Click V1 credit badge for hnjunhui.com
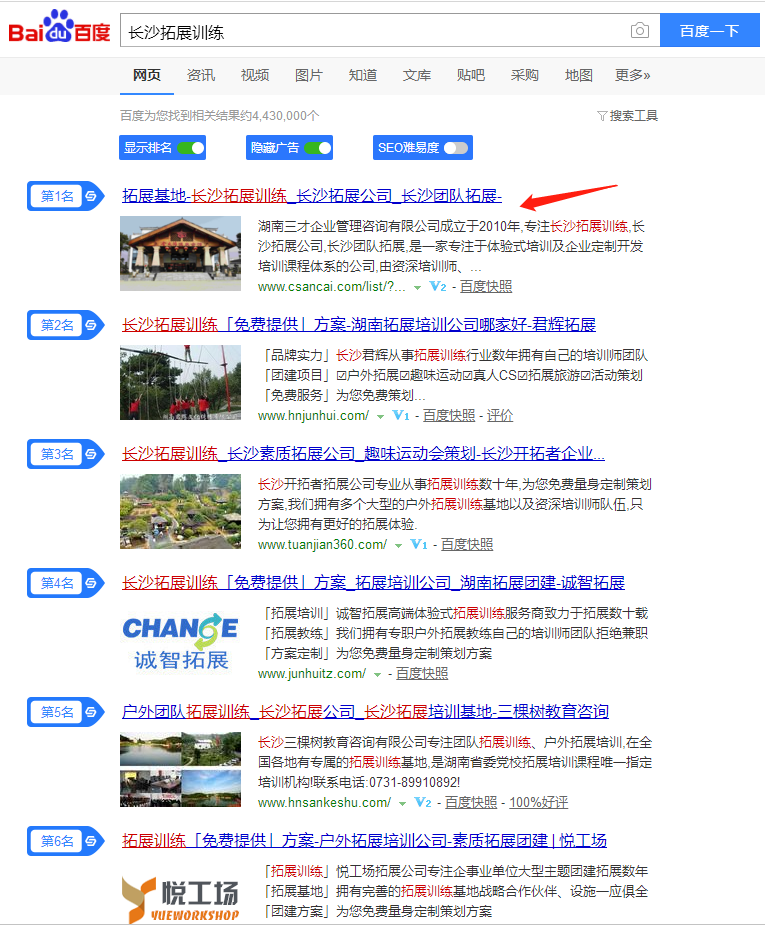 tap(401, 416)
